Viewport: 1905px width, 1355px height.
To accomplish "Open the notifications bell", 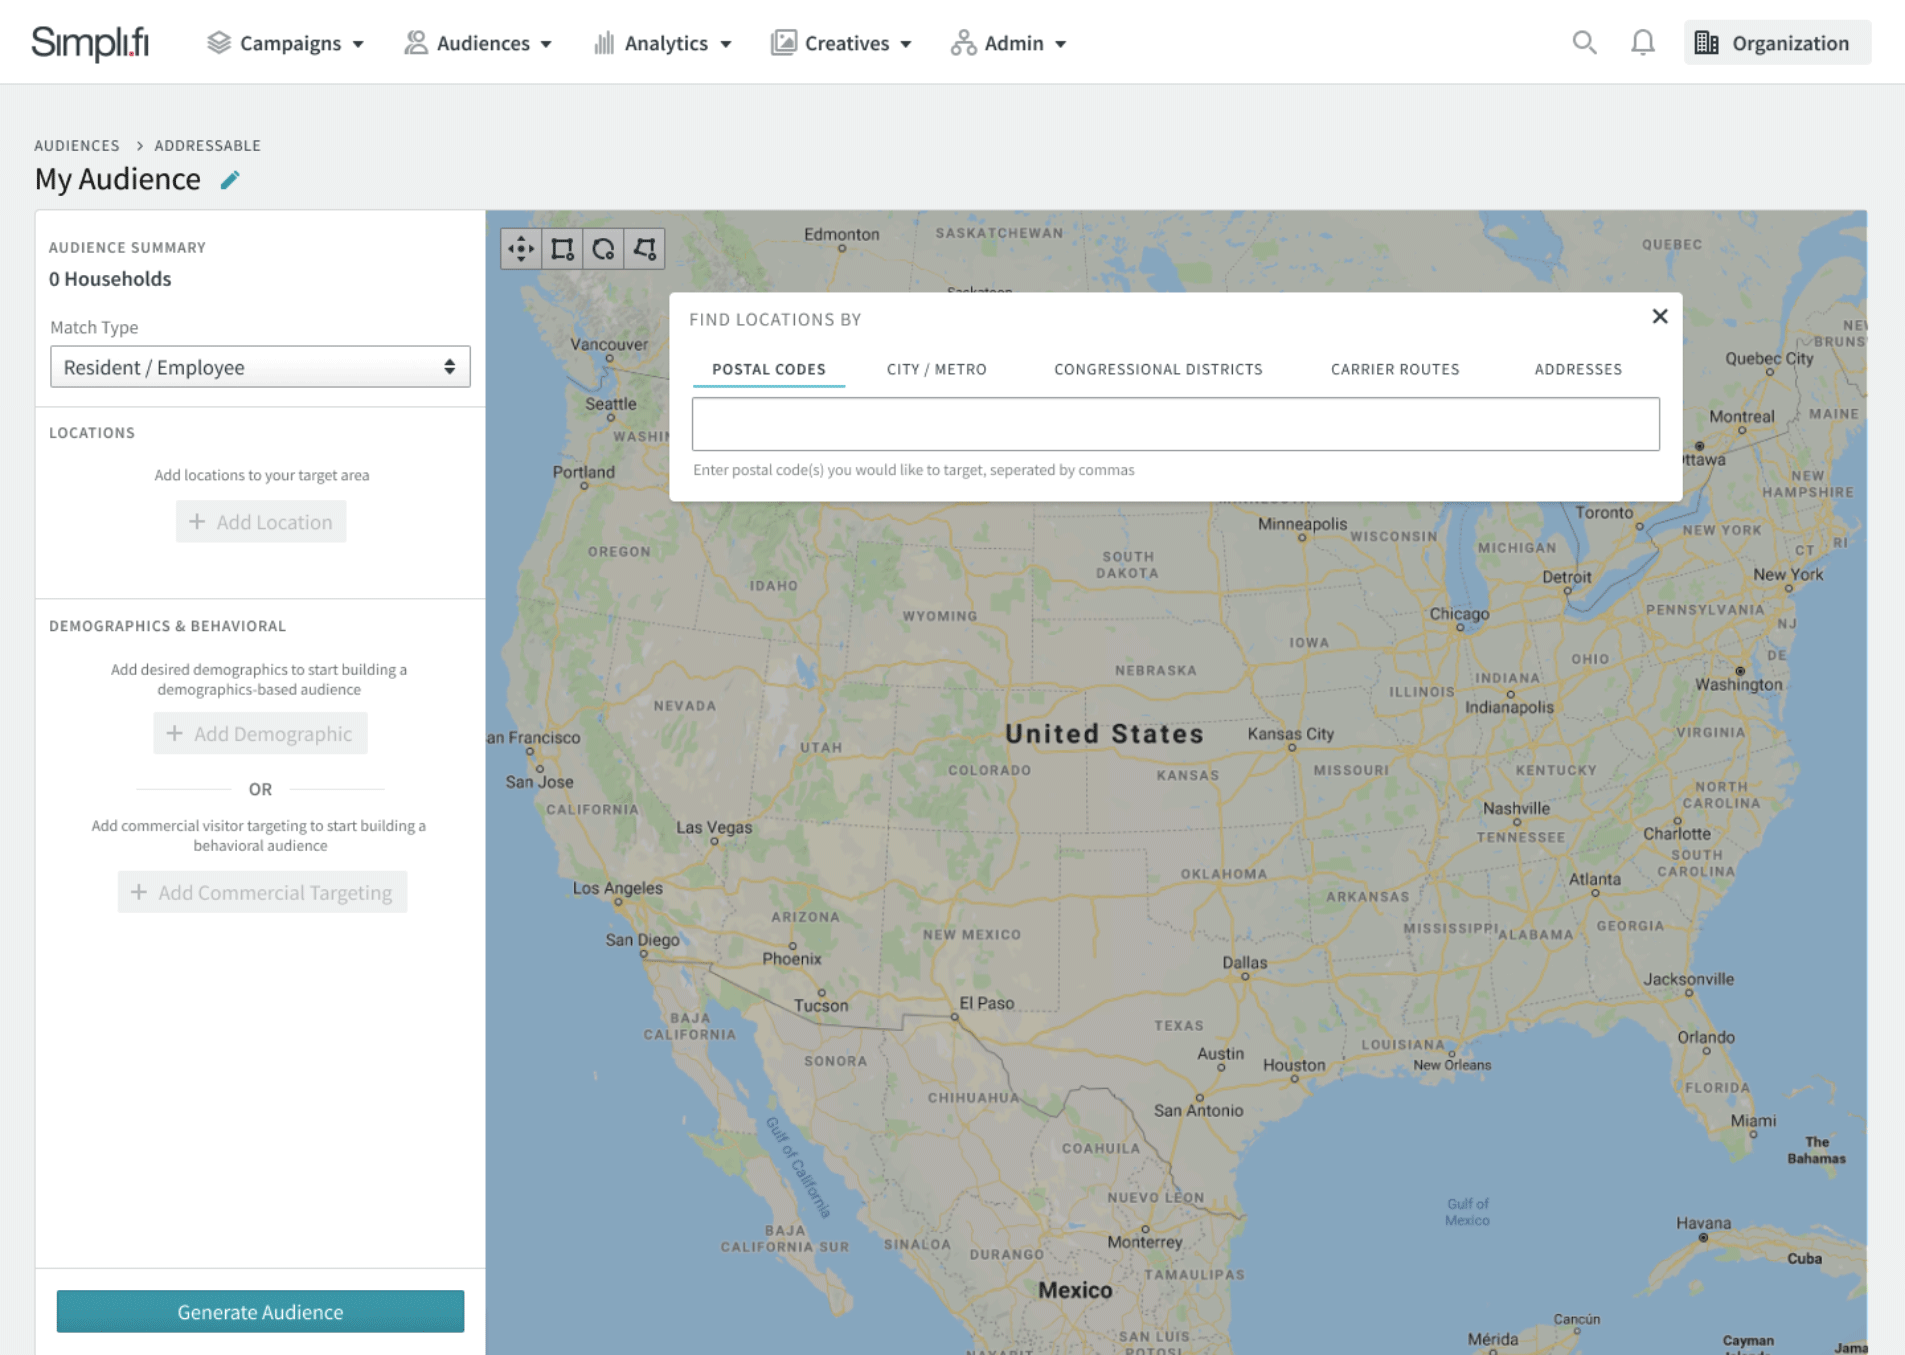I will [x=1642, y=43].
